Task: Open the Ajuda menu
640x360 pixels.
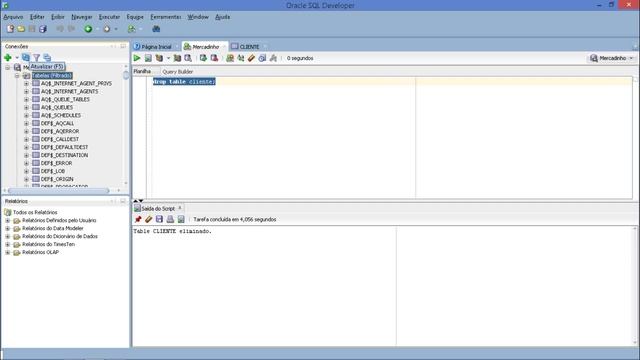Action: 222,17
